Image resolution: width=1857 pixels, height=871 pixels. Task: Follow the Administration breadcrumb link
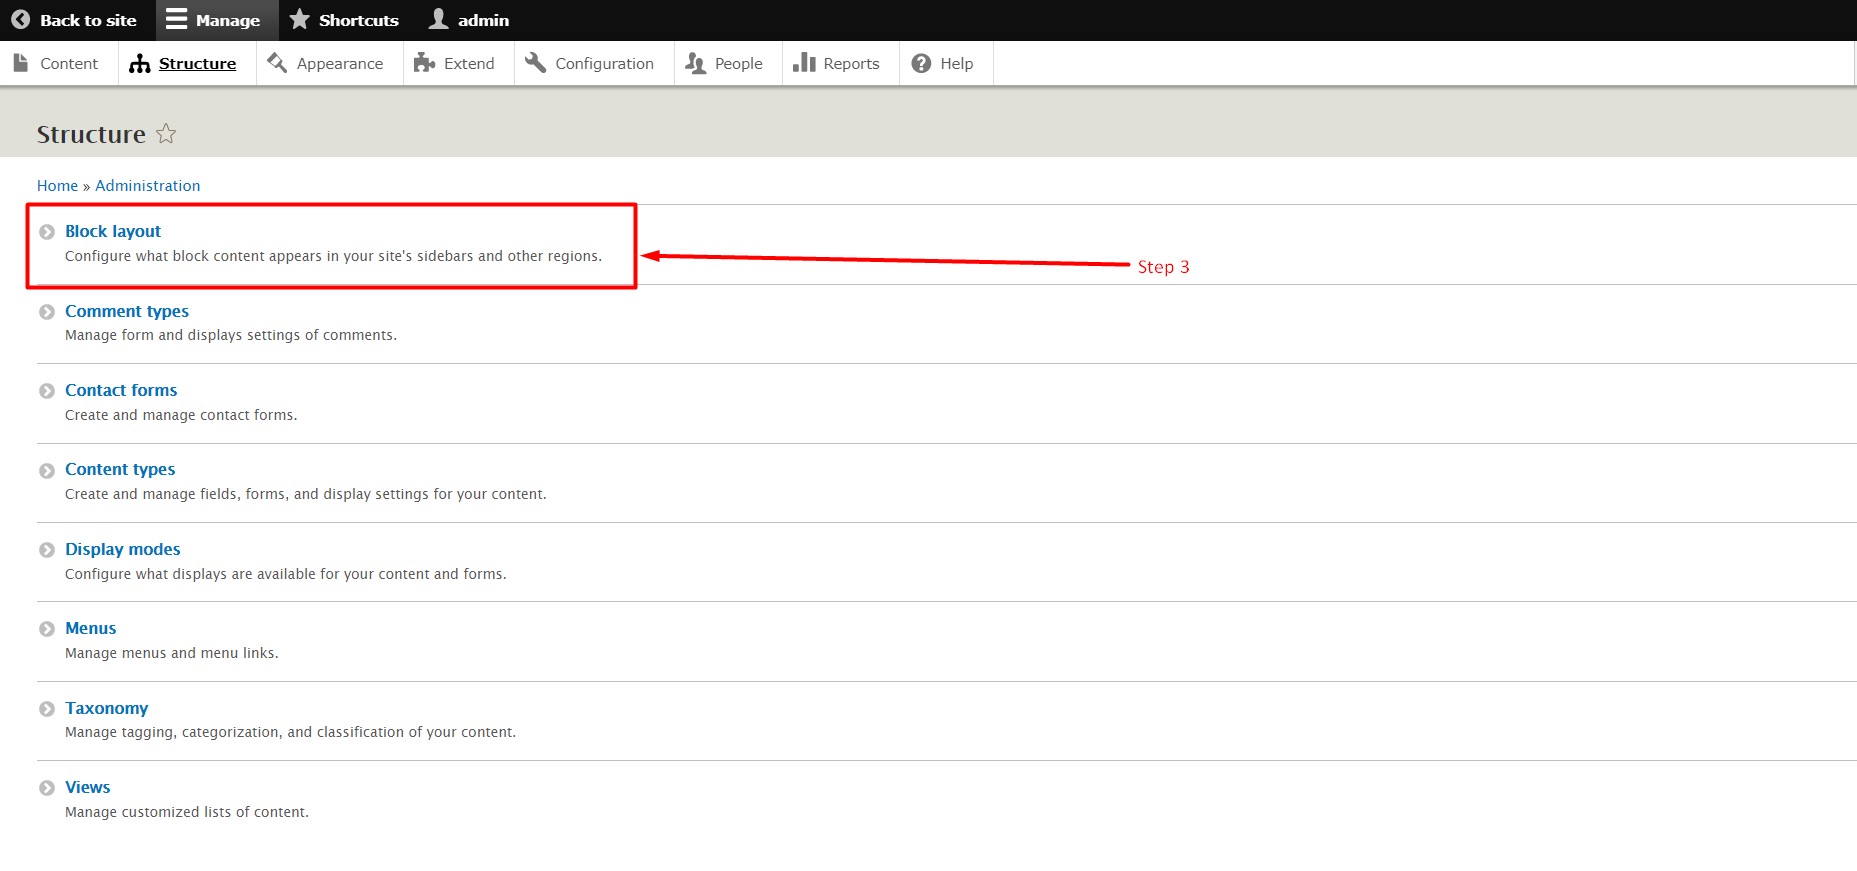147,186
